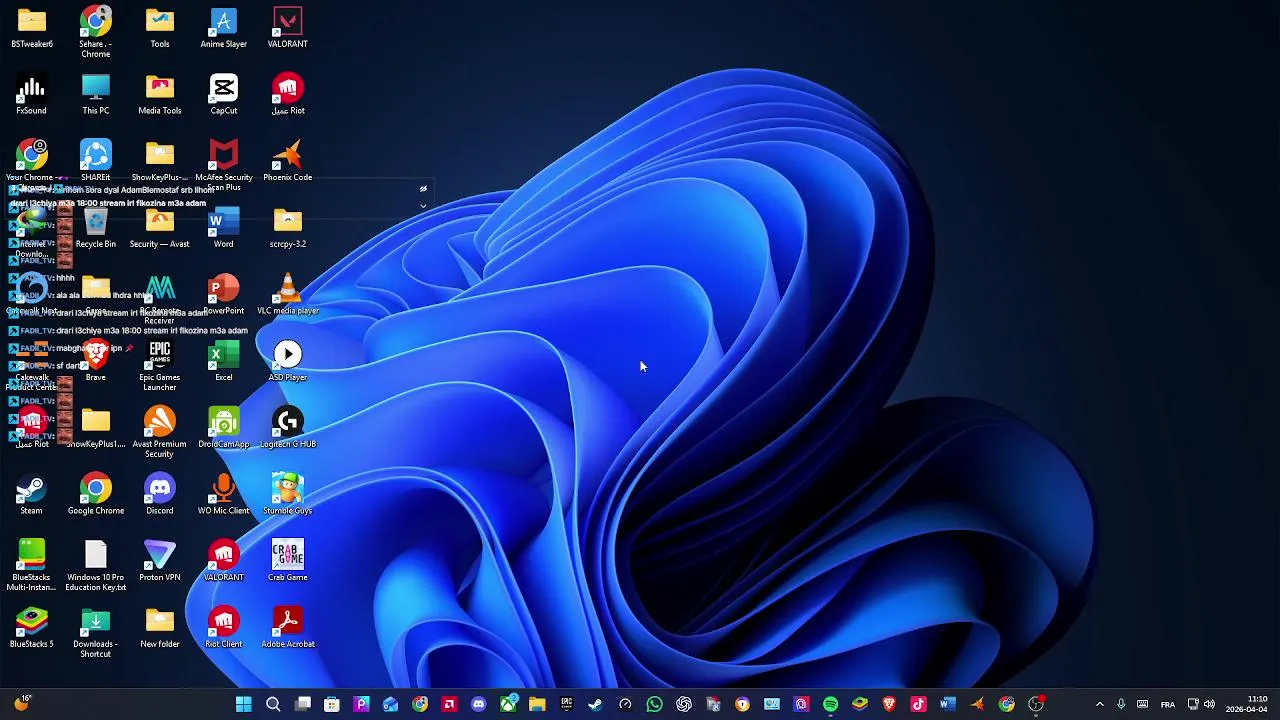Viewport: 1280px width, 720px height.
Task: Select the Recycle Bin icon
Action: [96, 229]
